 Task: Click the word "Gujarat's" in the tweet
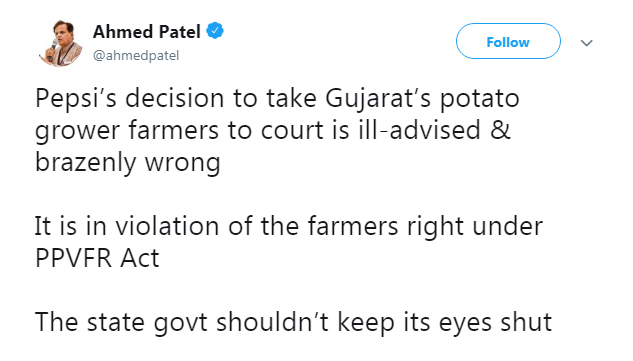[x=377, y=99]
